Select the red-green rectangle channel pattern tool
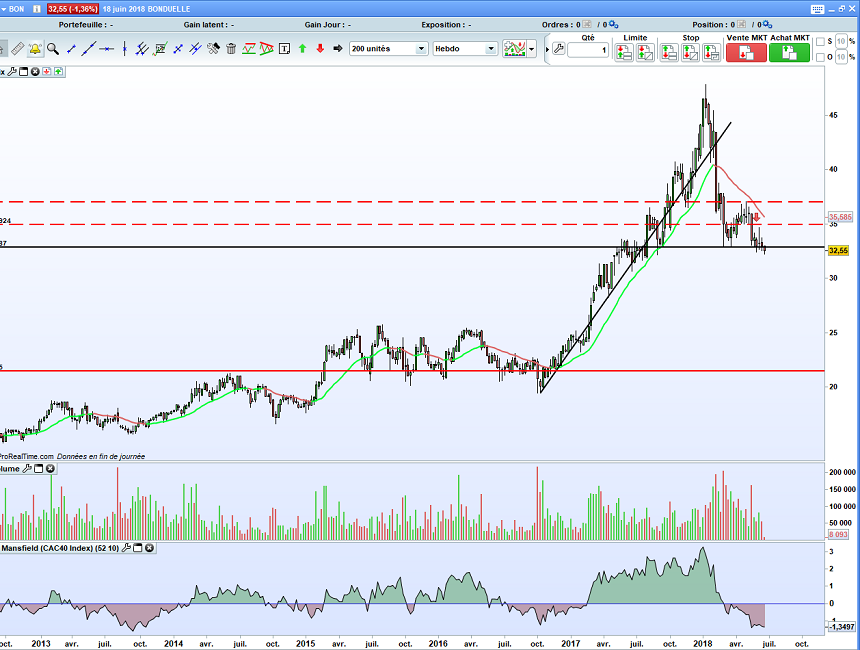Image resolution: width=860 pixels, height=650 pixels. [249, 49]
